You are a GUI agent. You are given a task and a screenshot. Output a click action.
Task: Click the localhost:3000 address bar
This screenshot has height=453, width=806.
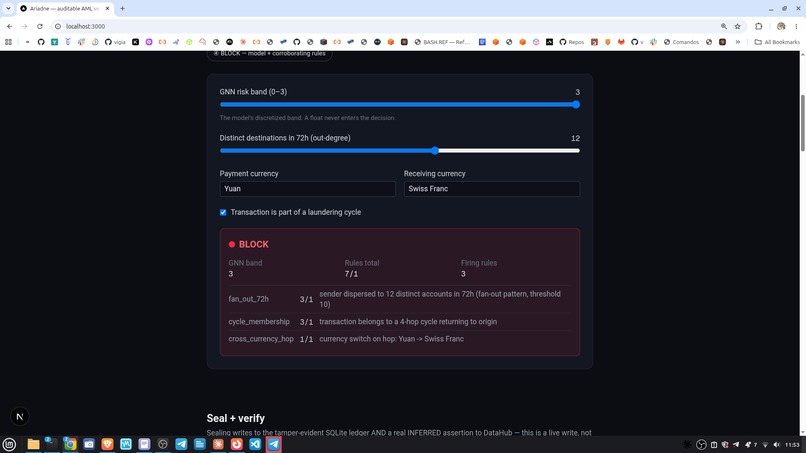click(x=386, y=26)
